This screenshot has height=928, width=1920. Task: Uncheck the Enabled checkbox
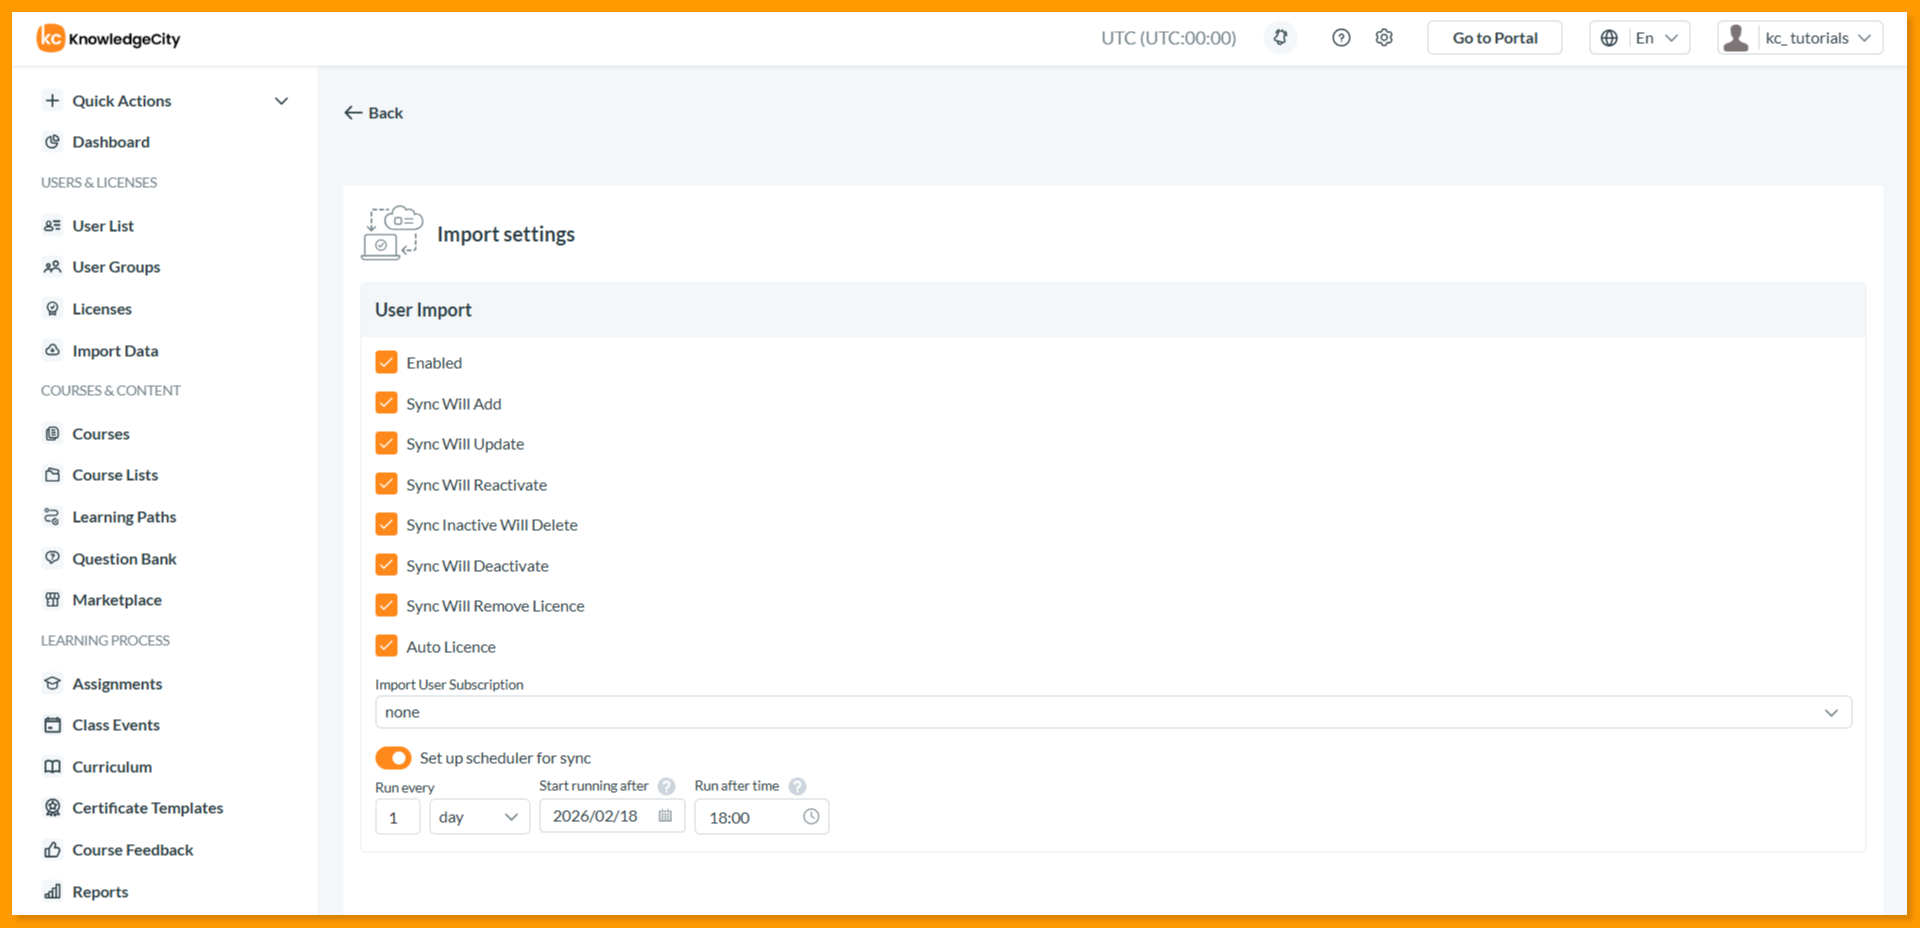coord(386,362)
